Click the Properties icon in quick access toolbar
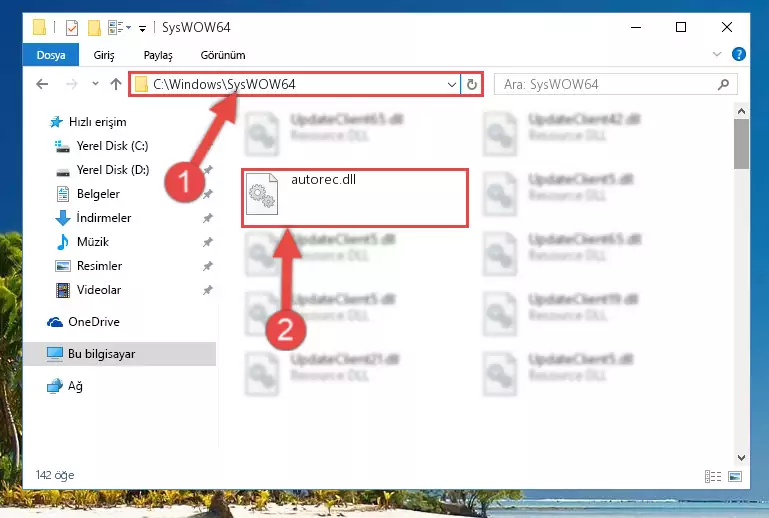 tap(72, 27)
